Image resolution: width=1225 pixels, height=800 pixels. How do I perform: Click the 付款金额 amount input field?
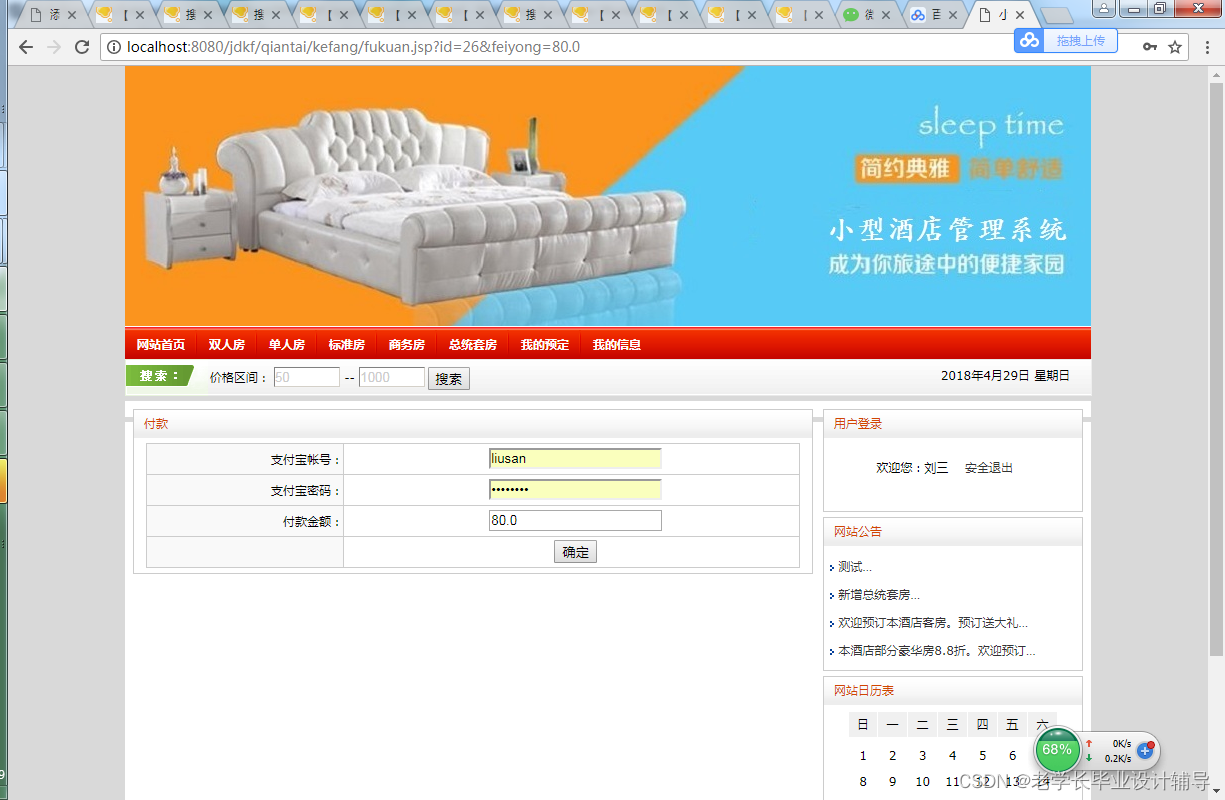(x=575, y=520)
